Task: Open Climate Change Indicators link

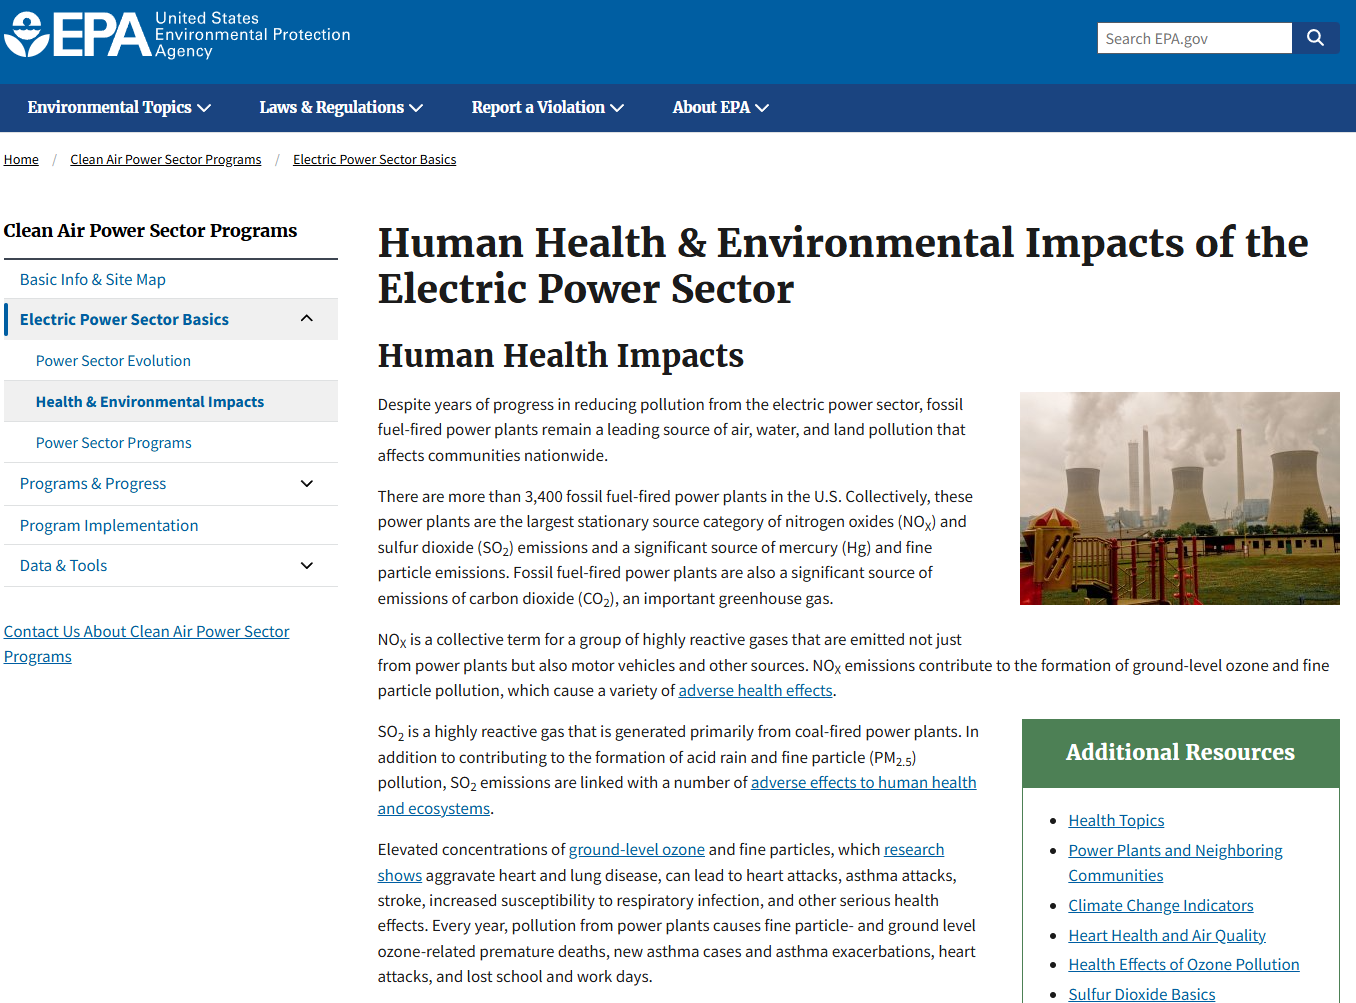Action: (x=1161, y=906)
